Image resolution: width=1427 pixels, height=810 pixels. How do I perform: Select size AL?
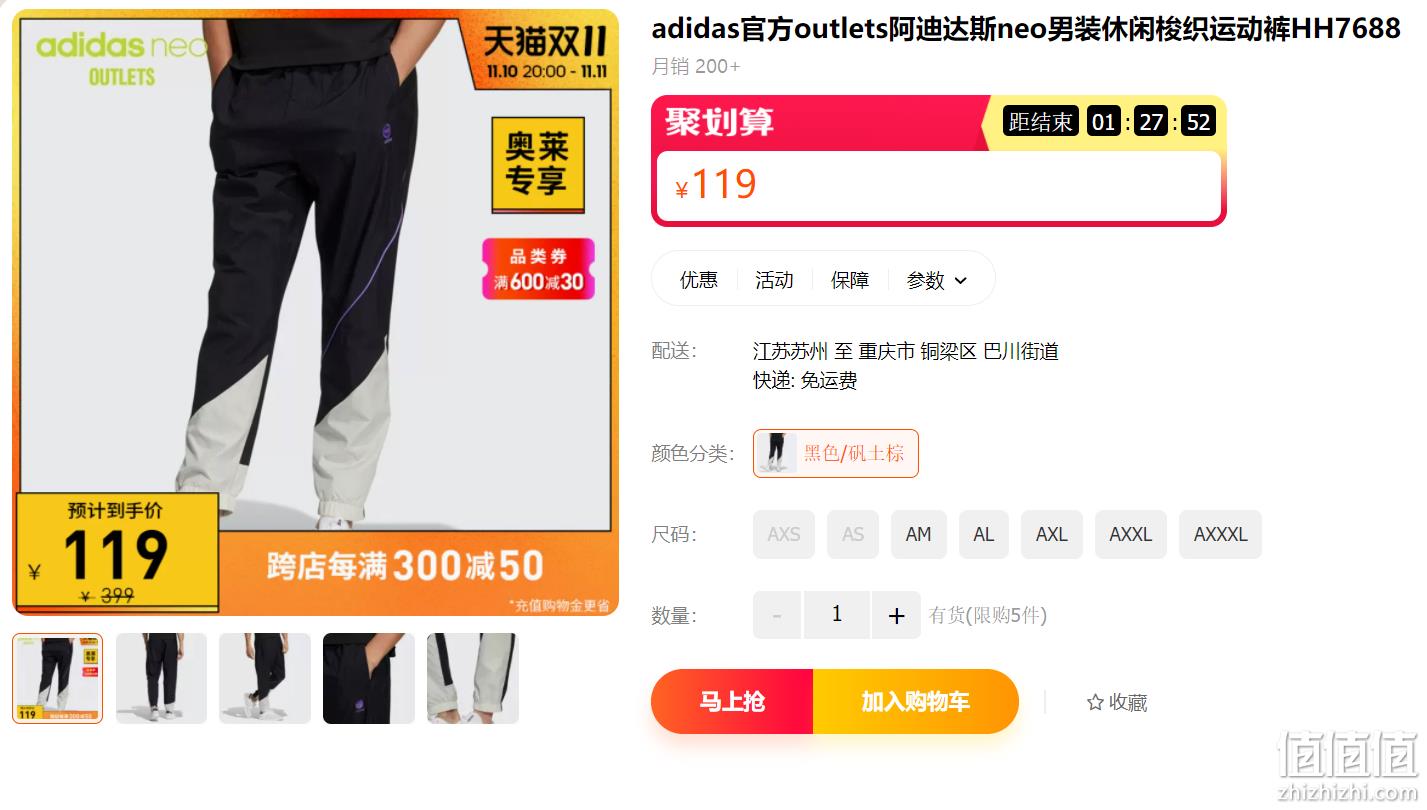pyautogui.click(x=984, y=534)
